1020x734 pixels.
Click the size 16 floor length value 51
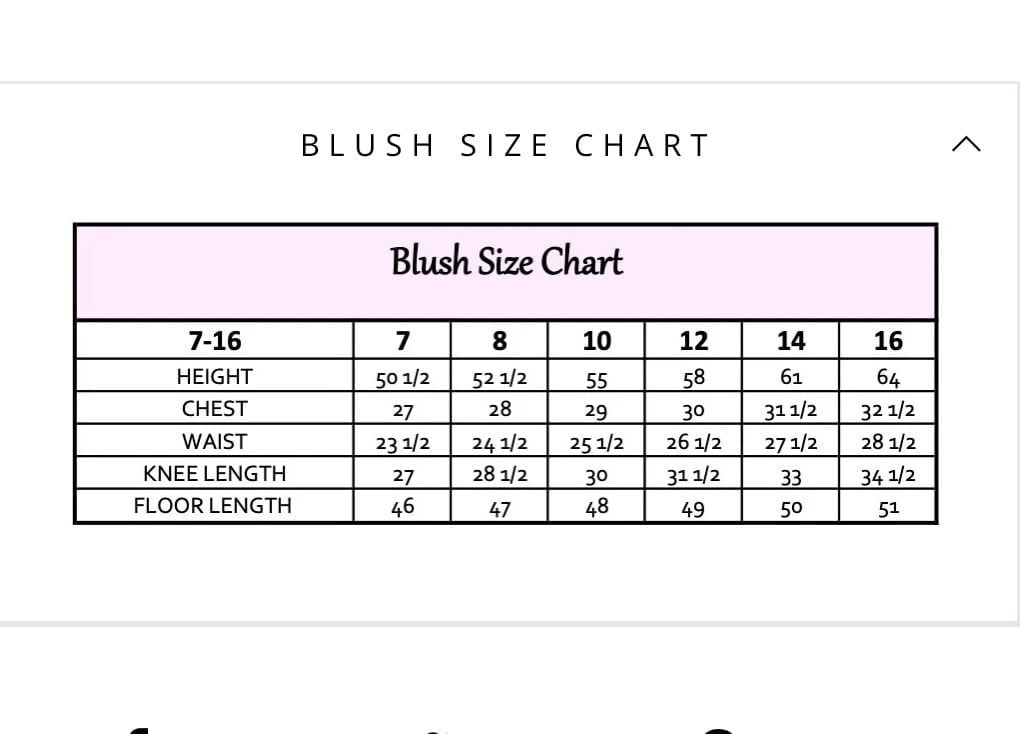pyautogui.click(x=888, y=508)
